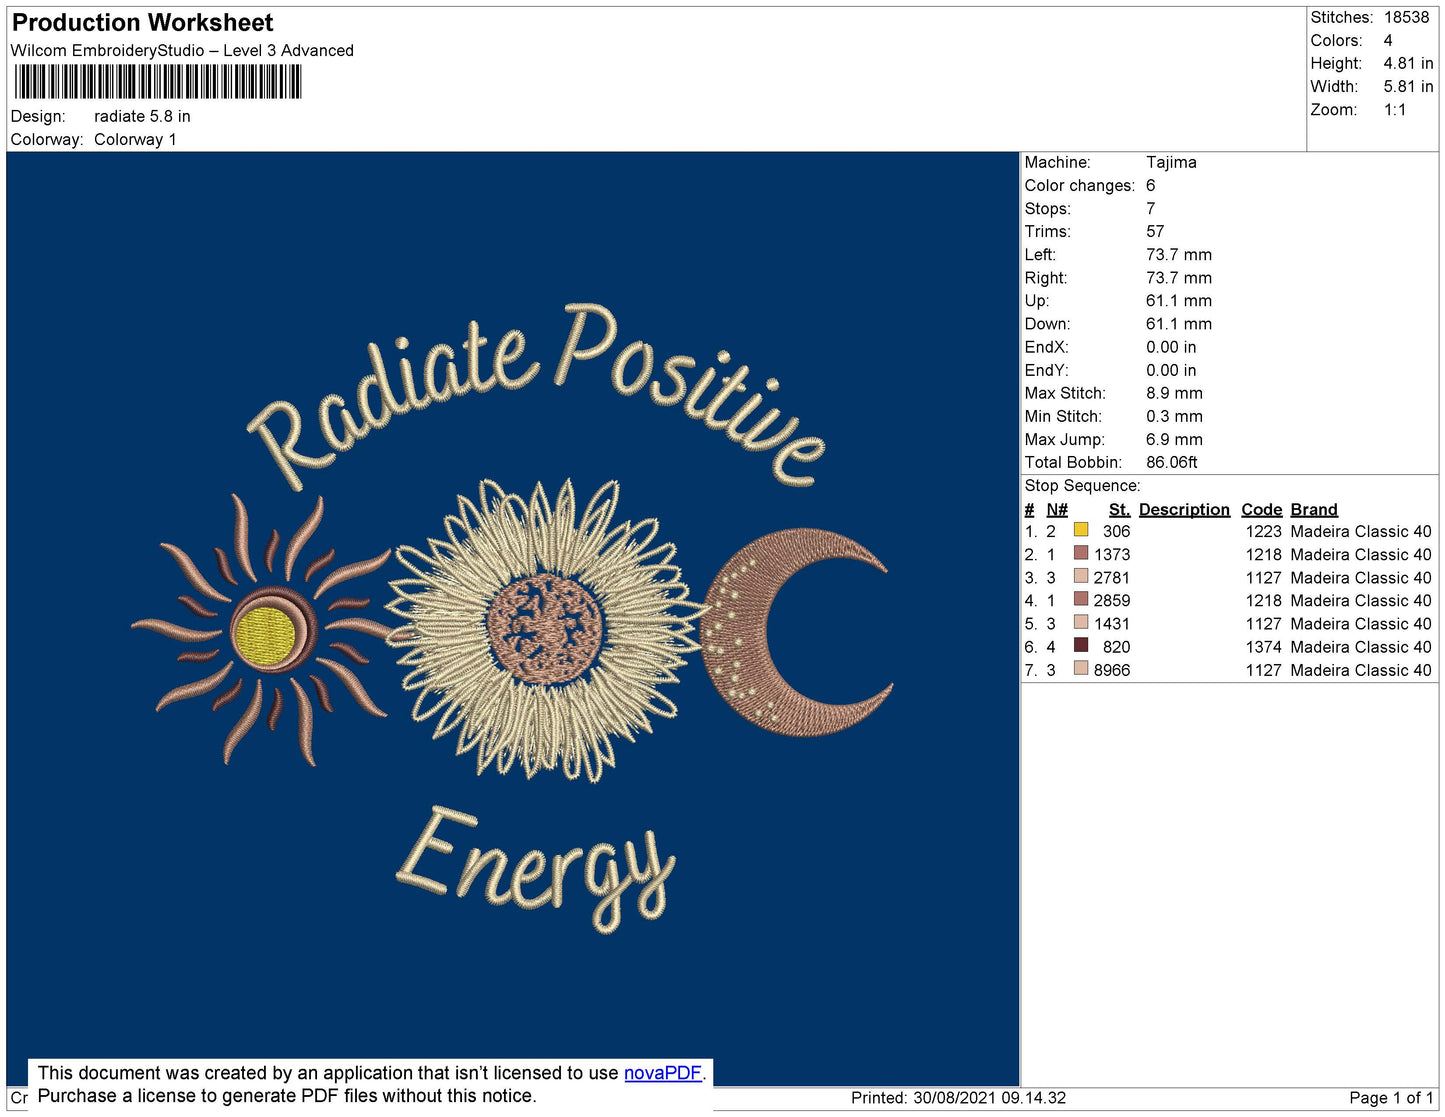Click the Max Jump value 6.9 mm
The image size is (1445, 1117).
[1175, 439]
